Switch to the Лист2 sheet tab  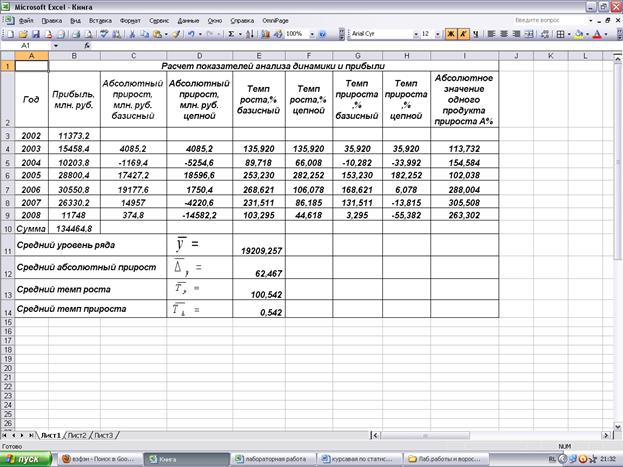click(78, 436)
